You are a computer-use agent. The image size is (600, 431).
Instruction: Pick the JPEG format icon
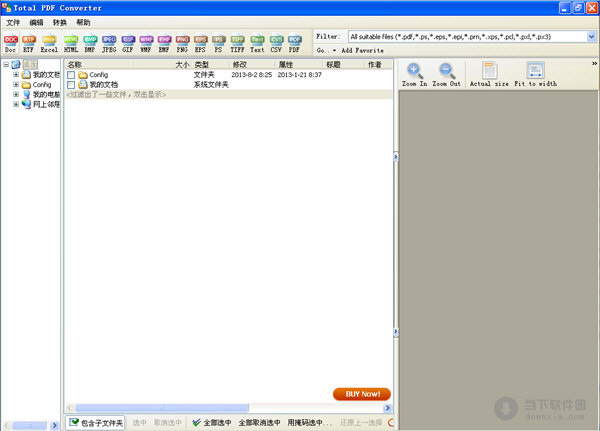(109, 43)
